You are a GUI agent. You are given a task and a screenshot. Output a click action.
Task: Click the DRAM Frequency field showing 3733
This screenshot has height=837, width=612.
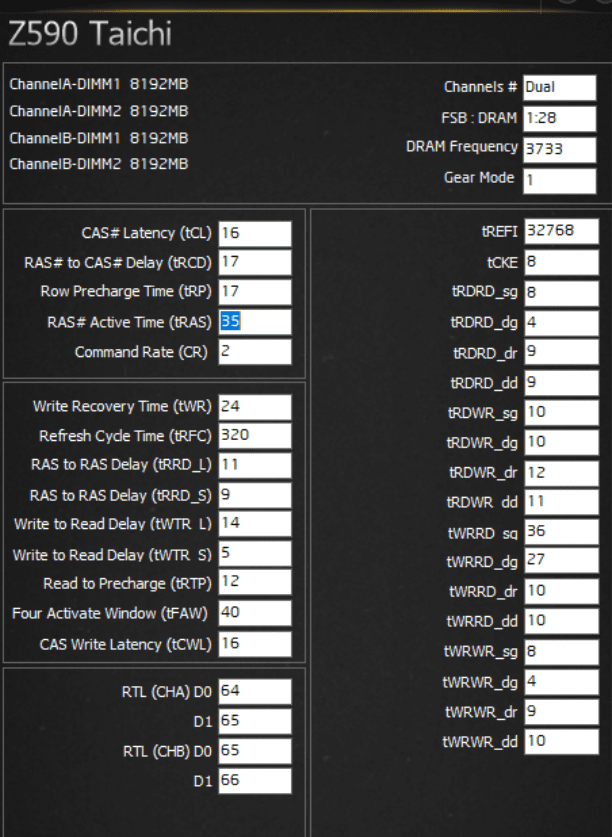559,149
